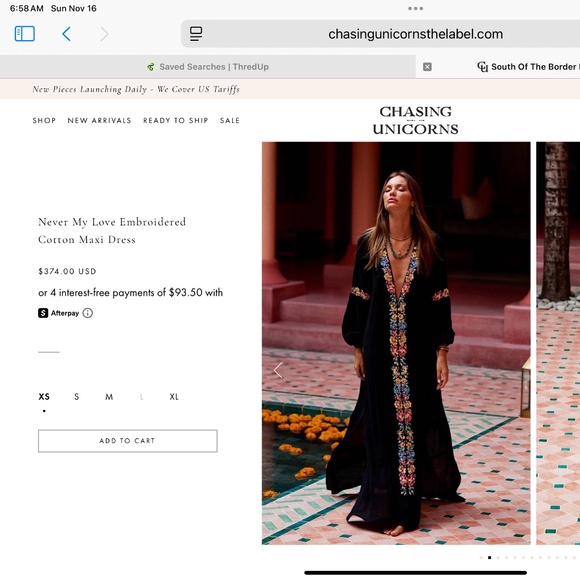This screenshot has height=580, width=580.
Task: Open the Afterpay info icon
Action: point(88,313)
